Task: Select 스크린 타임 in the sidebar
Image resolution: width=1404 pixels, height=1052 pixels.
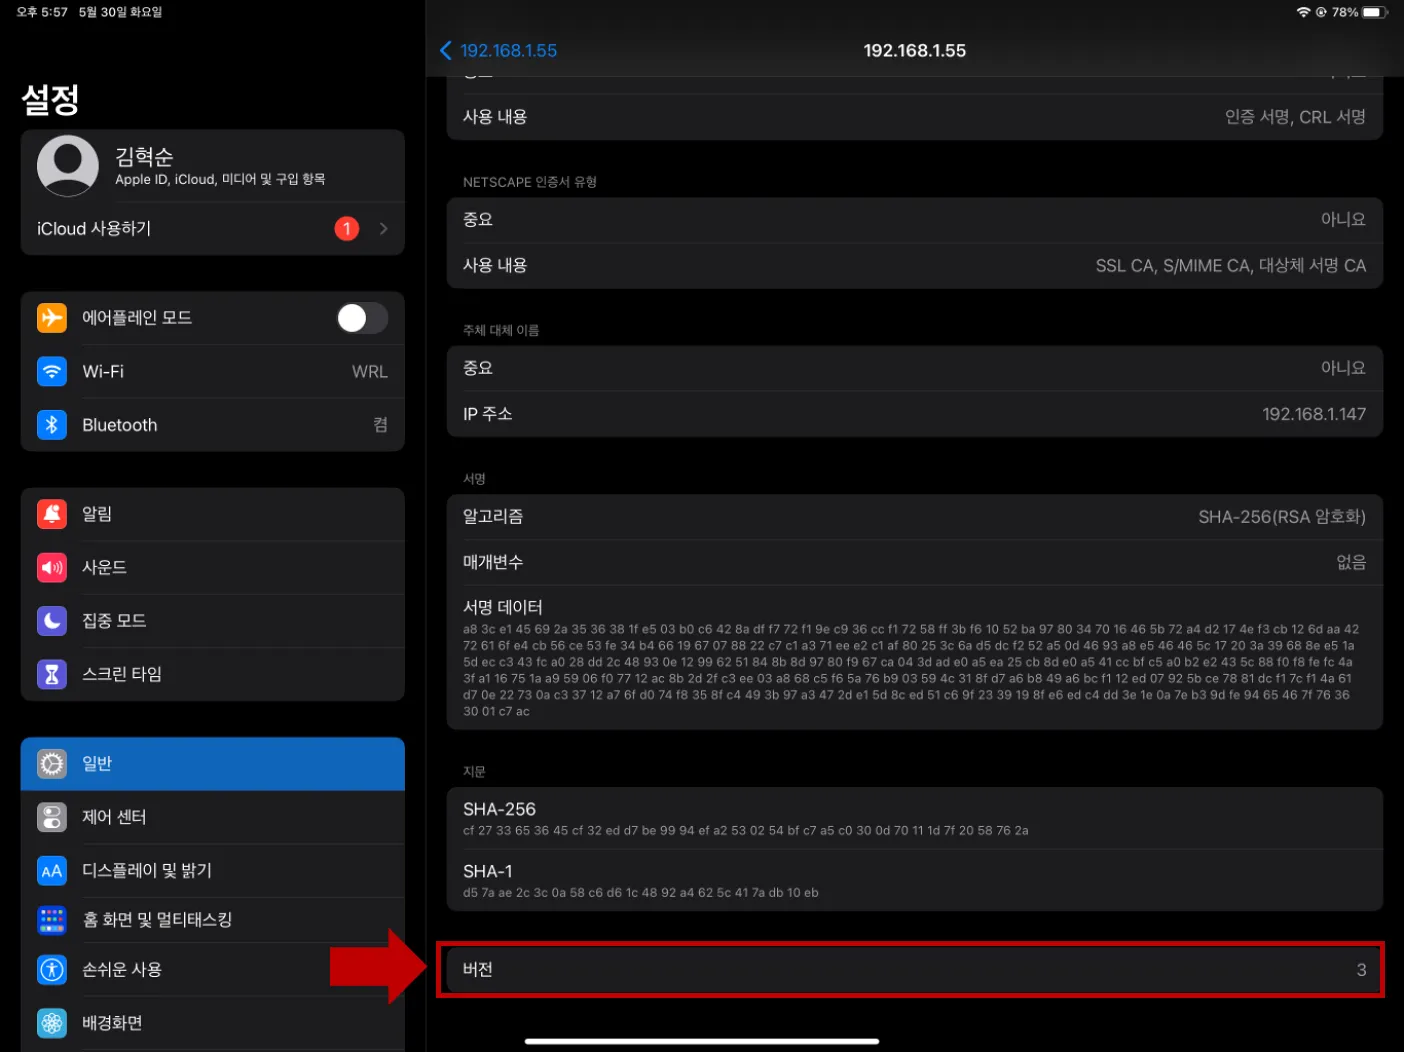Action: [213, 674]
